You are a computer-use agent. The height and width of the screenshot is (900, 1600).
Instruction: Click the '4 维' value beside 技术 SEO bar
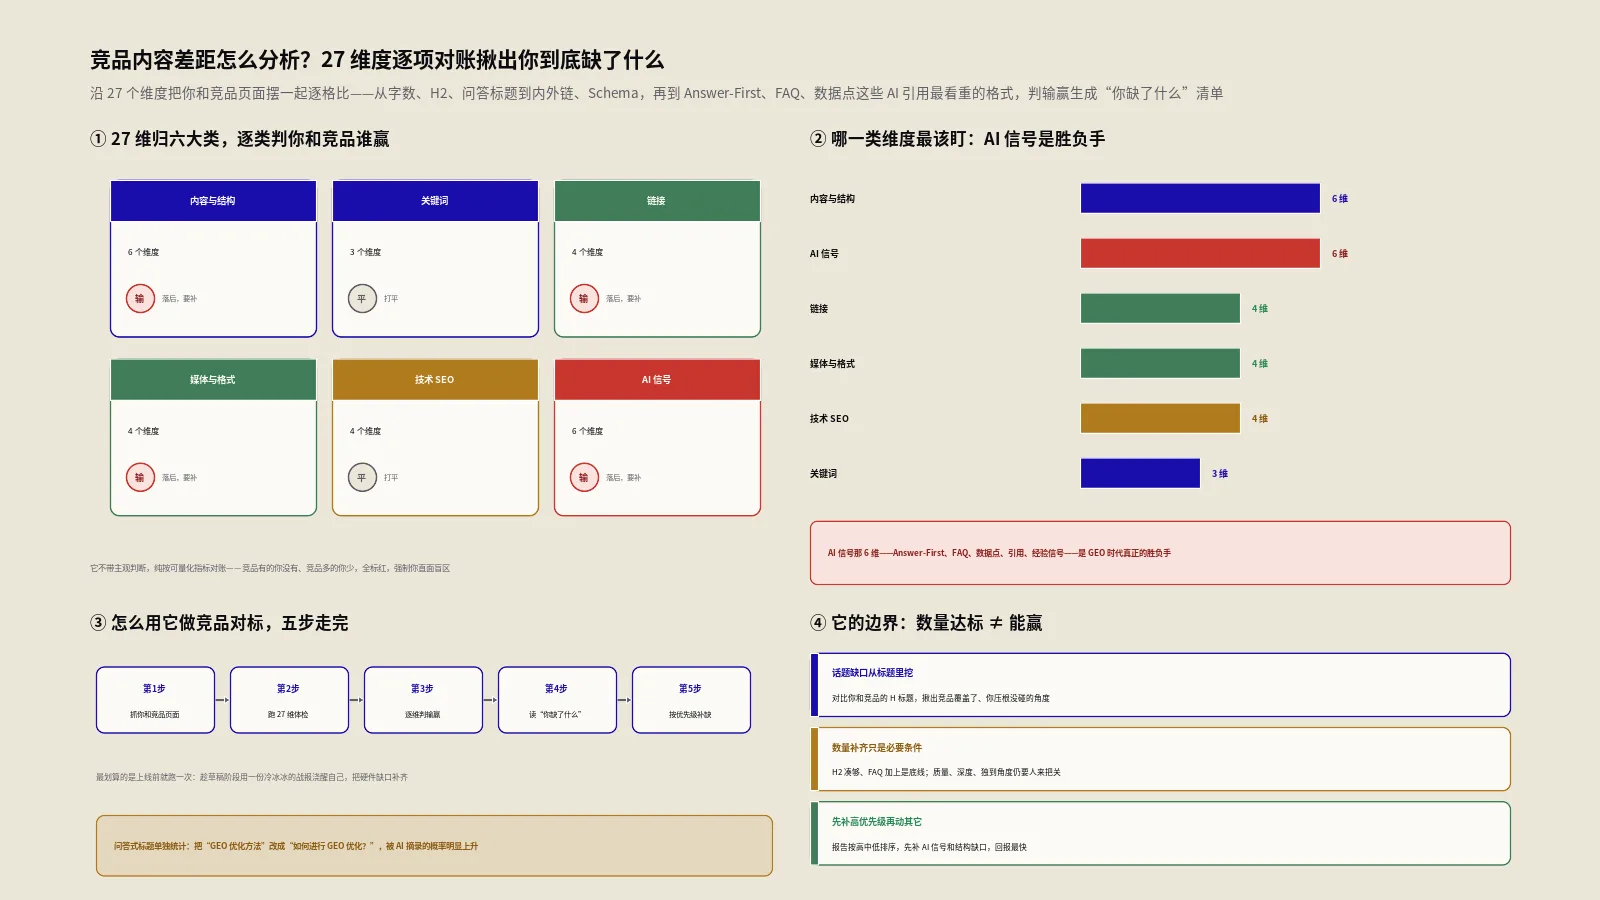tap(1260, 418)
